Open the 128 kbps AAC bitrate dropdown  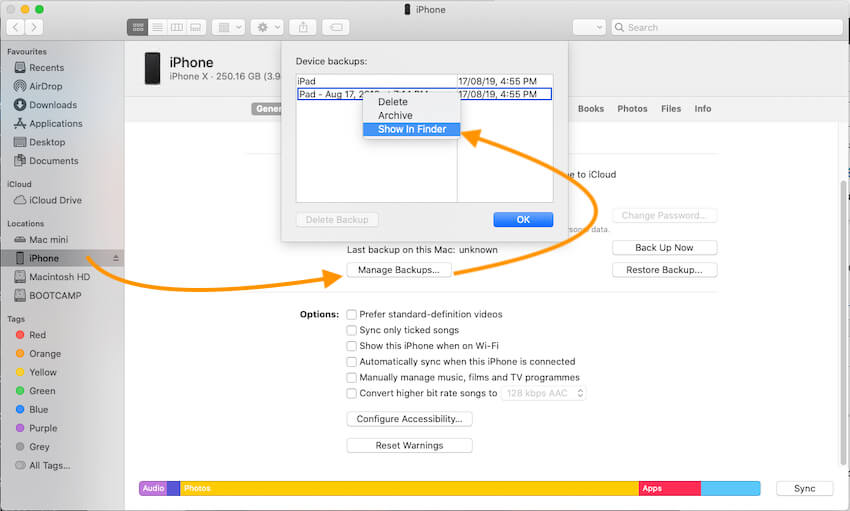(544, 393)
